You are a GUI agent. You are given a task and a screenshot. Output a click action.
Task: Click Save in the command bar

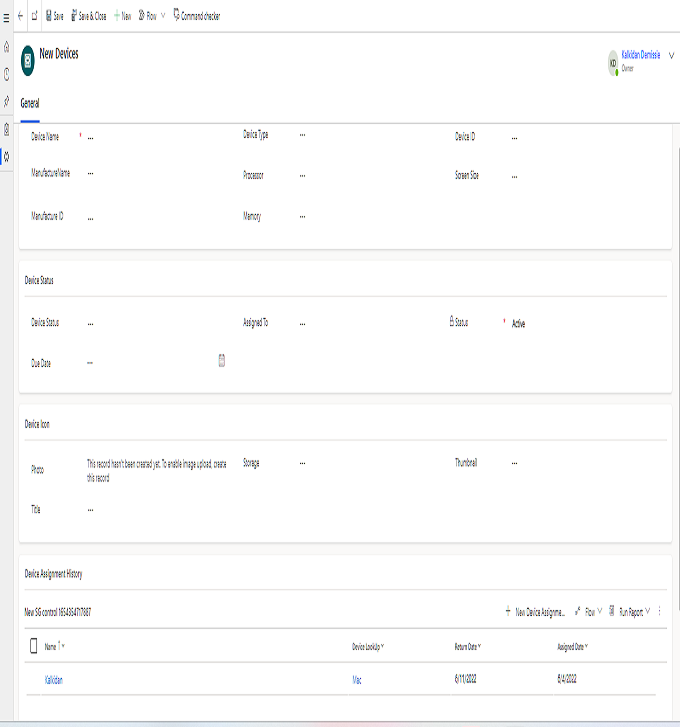click(55, 16)
